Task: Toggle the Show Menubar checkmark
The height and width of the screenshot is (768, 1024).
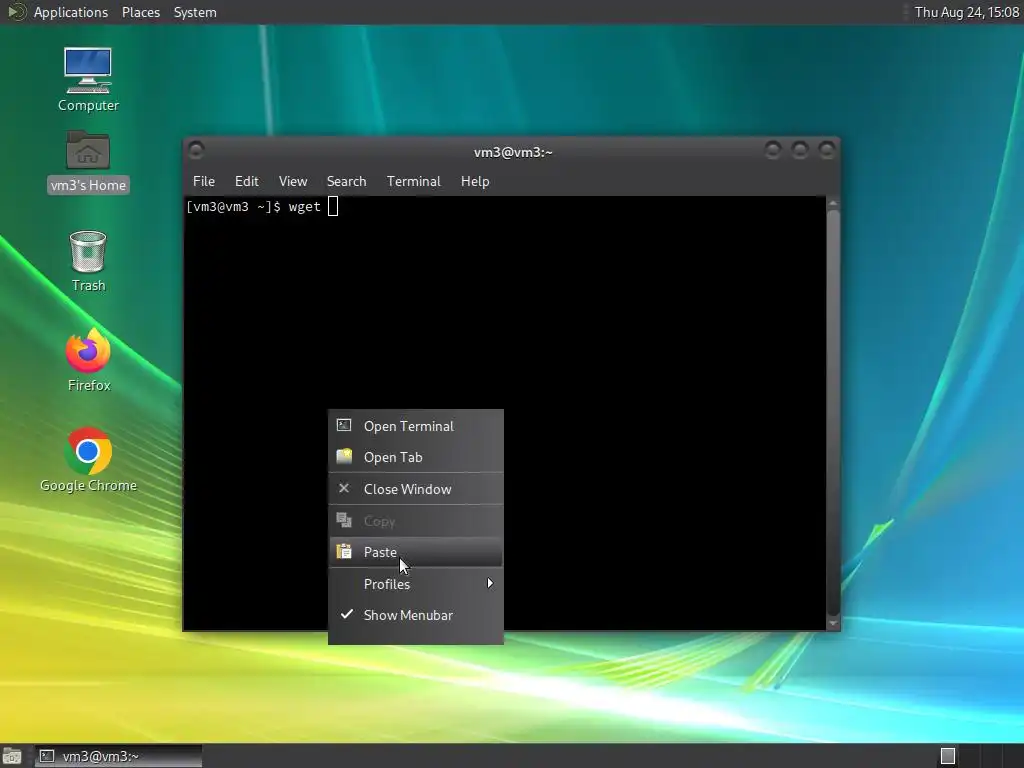Action: (347, 614)
